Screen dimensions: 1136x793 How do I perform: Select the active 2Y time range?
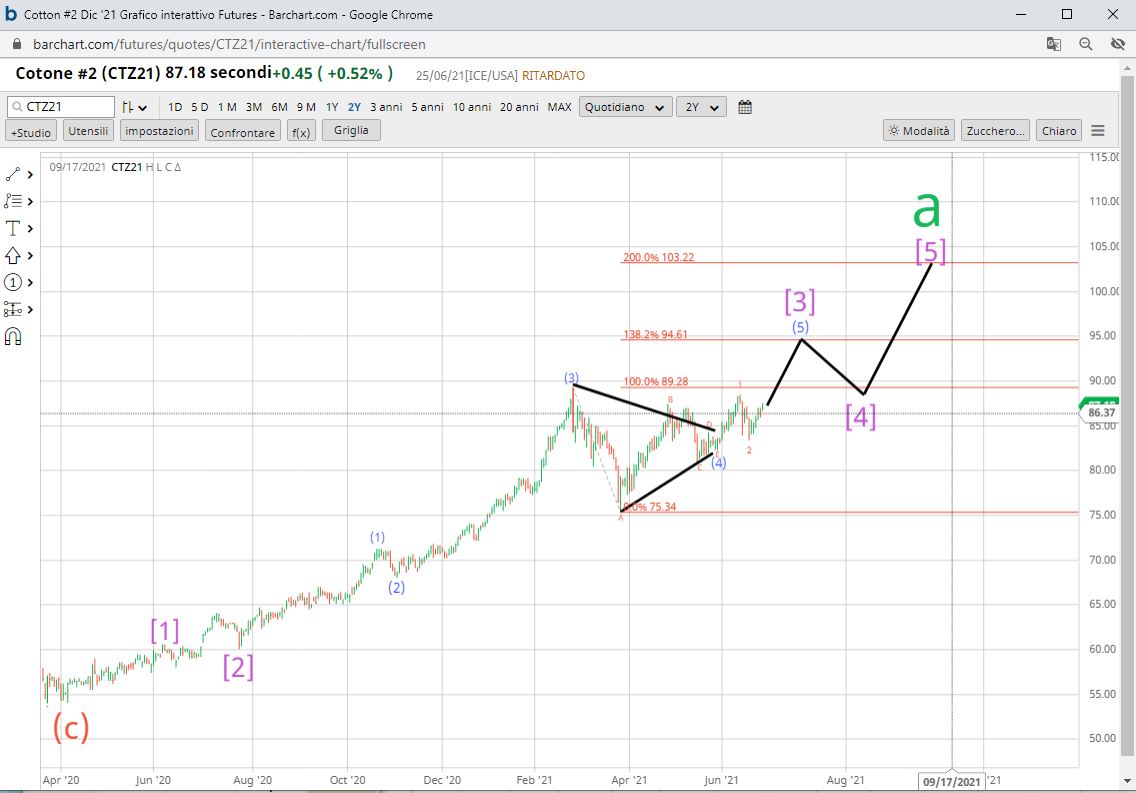tap(354, 107)
